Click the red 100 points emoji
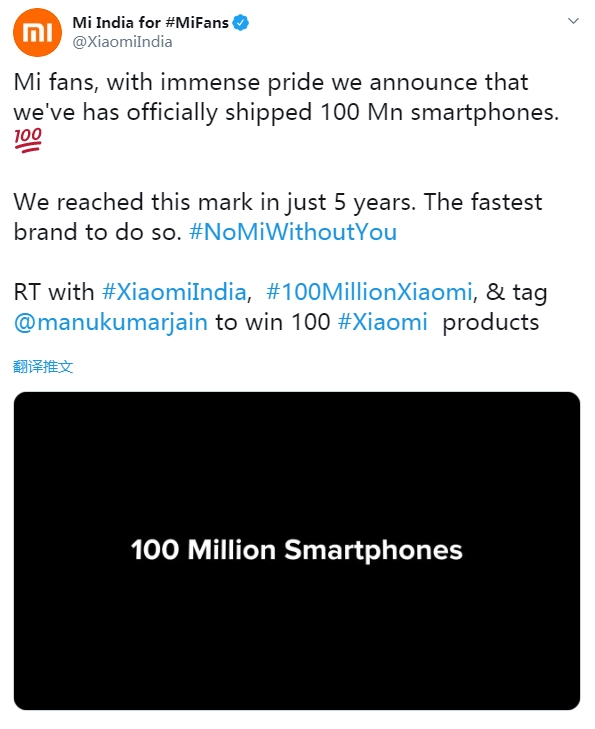This screenshot has height=729, width=595. [28, 140]
